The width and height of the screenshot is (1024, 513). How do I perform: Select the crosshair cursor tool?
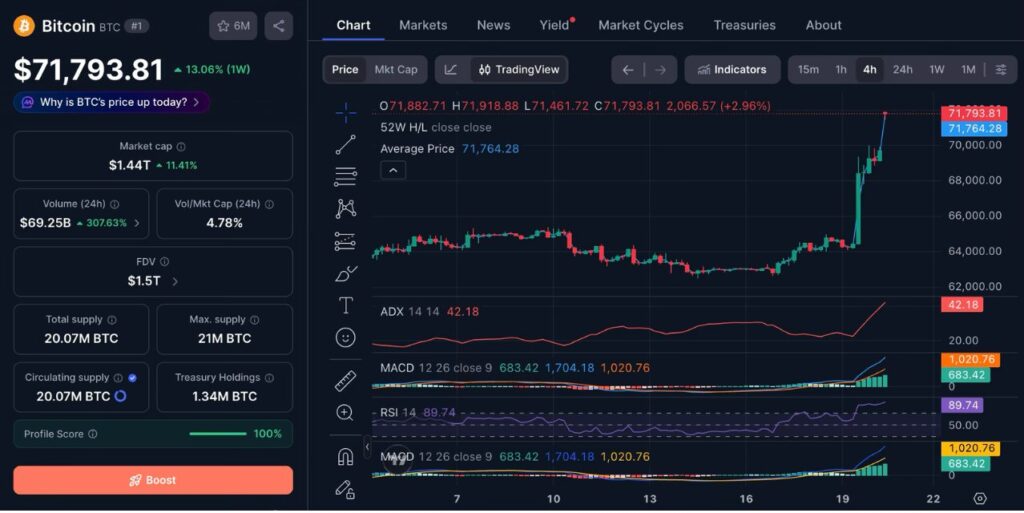[x=345, y=112]
